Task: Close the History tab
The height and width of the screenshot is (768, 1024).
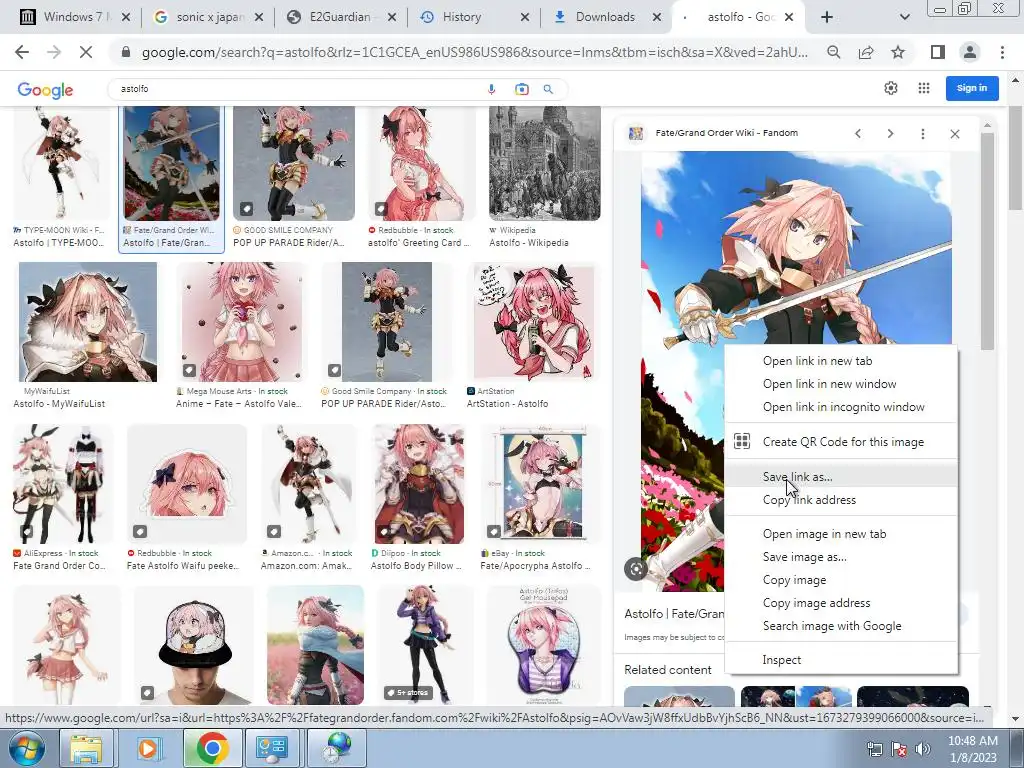Action: pos(524,17)
